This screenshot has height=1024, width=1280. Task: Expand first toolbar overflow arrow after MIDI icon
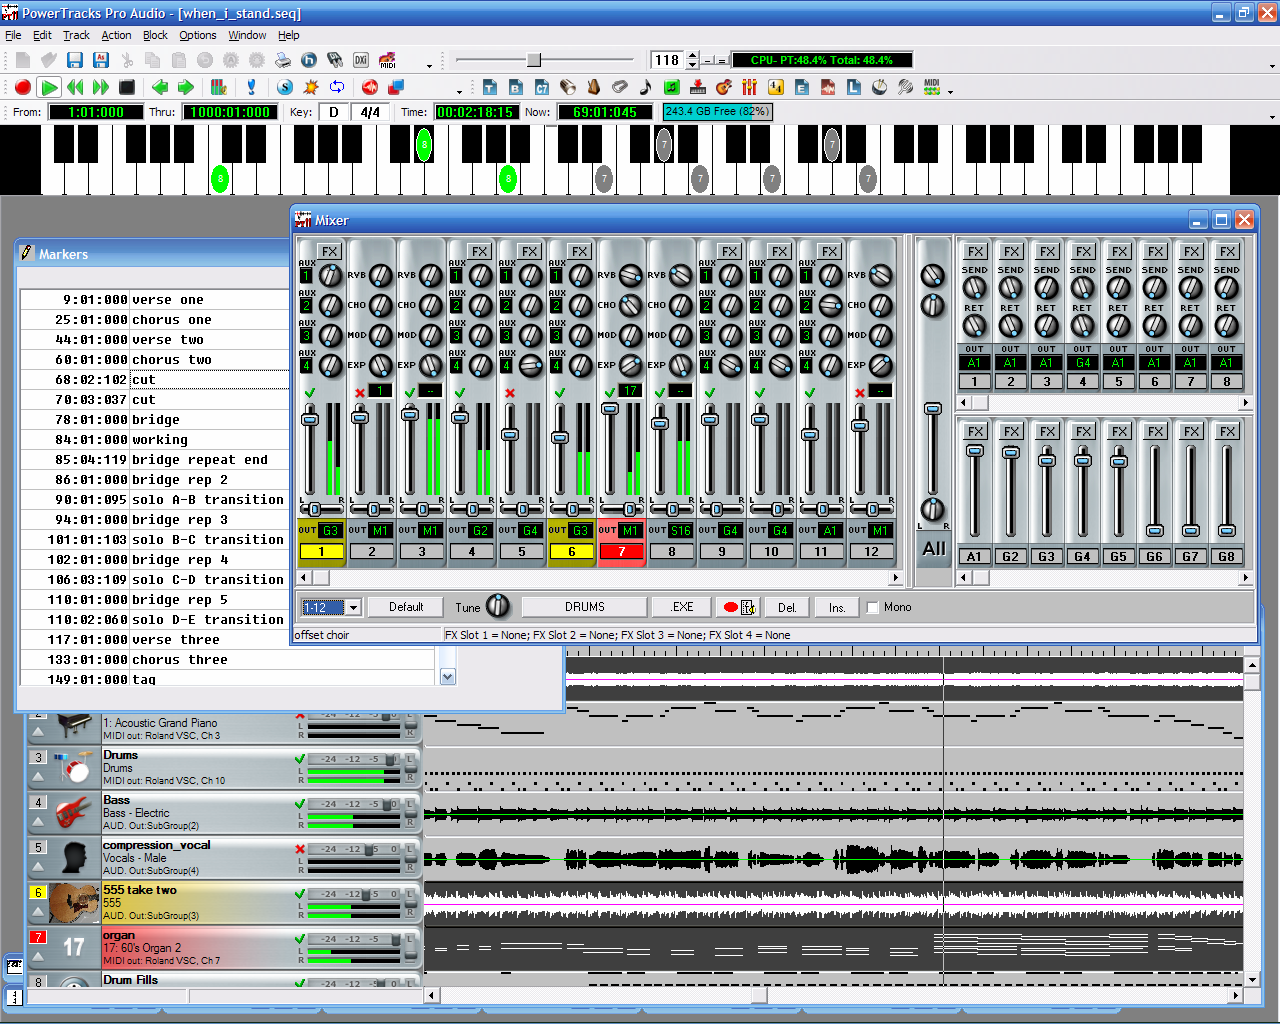(x=430, y=65)
